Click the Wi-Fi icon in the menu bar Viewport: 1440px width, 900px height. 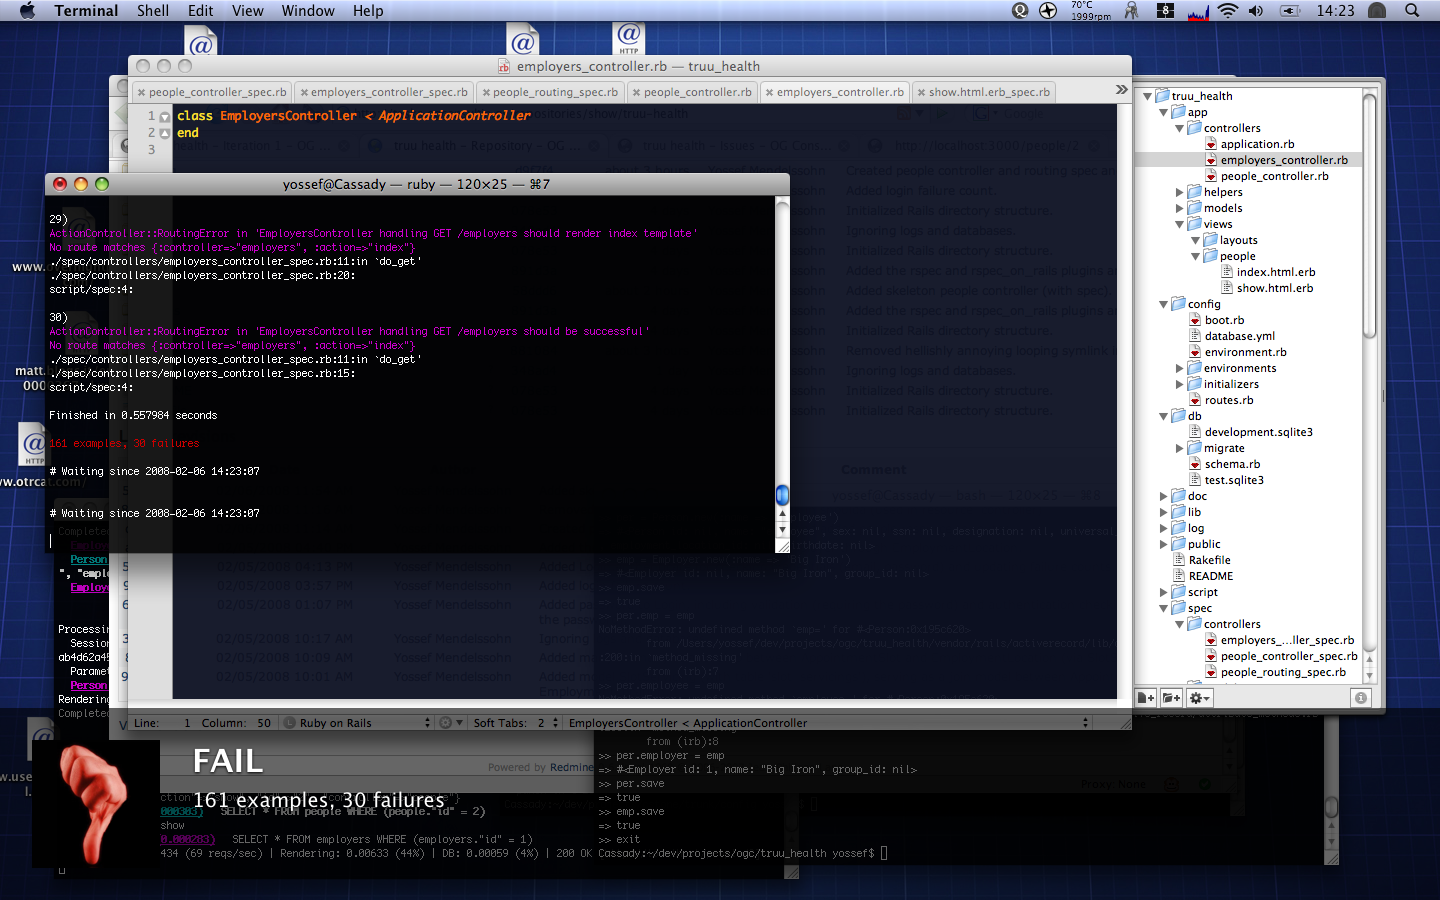tap(1228, 11)
